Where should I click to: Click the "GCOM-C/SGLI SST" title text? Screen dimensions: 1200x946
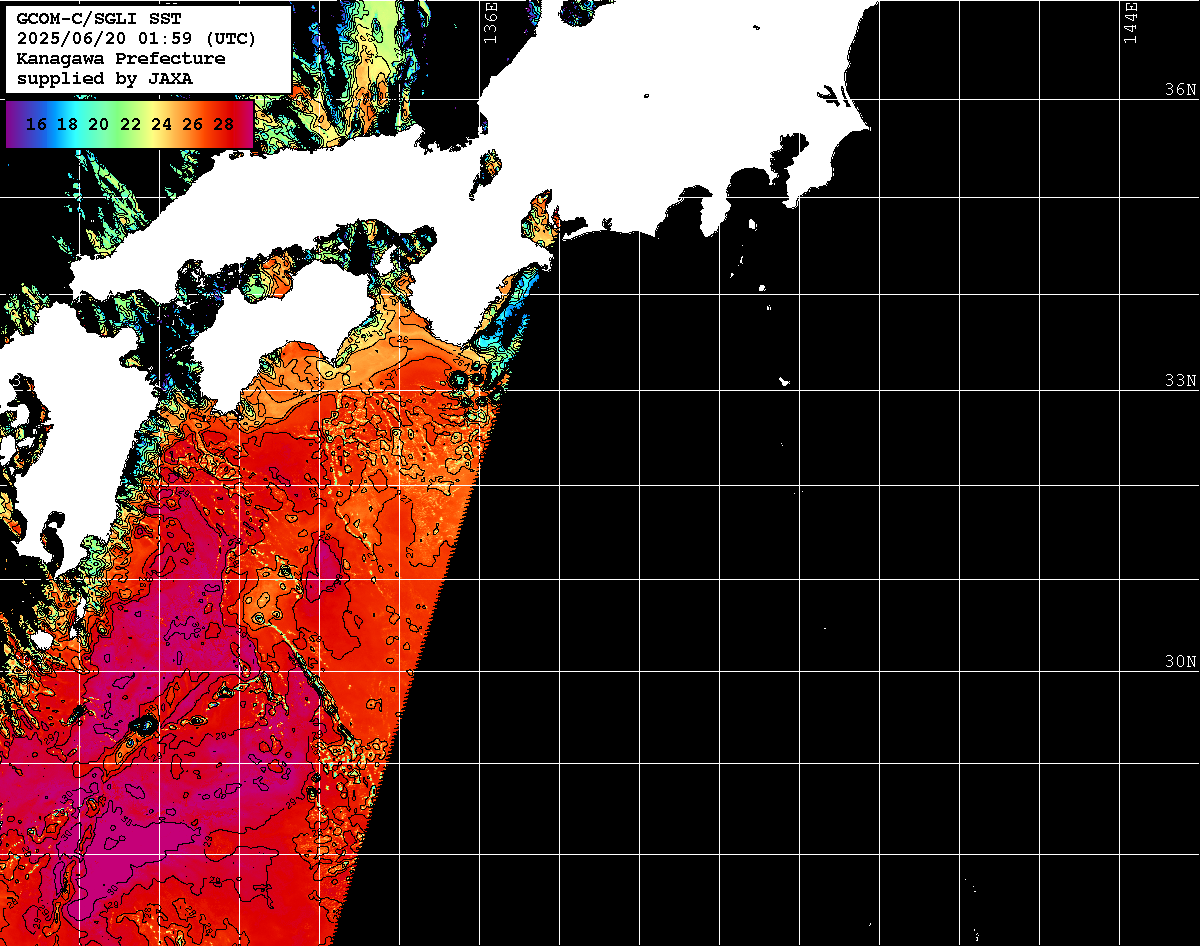tap(99, 19)
